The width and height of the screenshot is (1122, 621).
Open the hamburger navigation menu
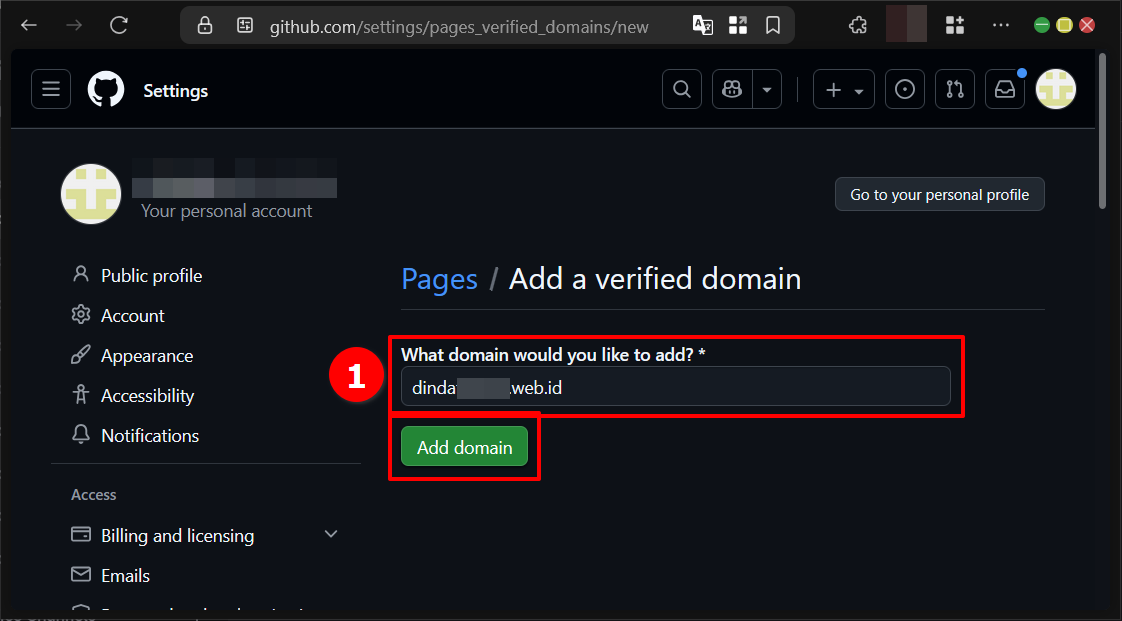(51, 89)
